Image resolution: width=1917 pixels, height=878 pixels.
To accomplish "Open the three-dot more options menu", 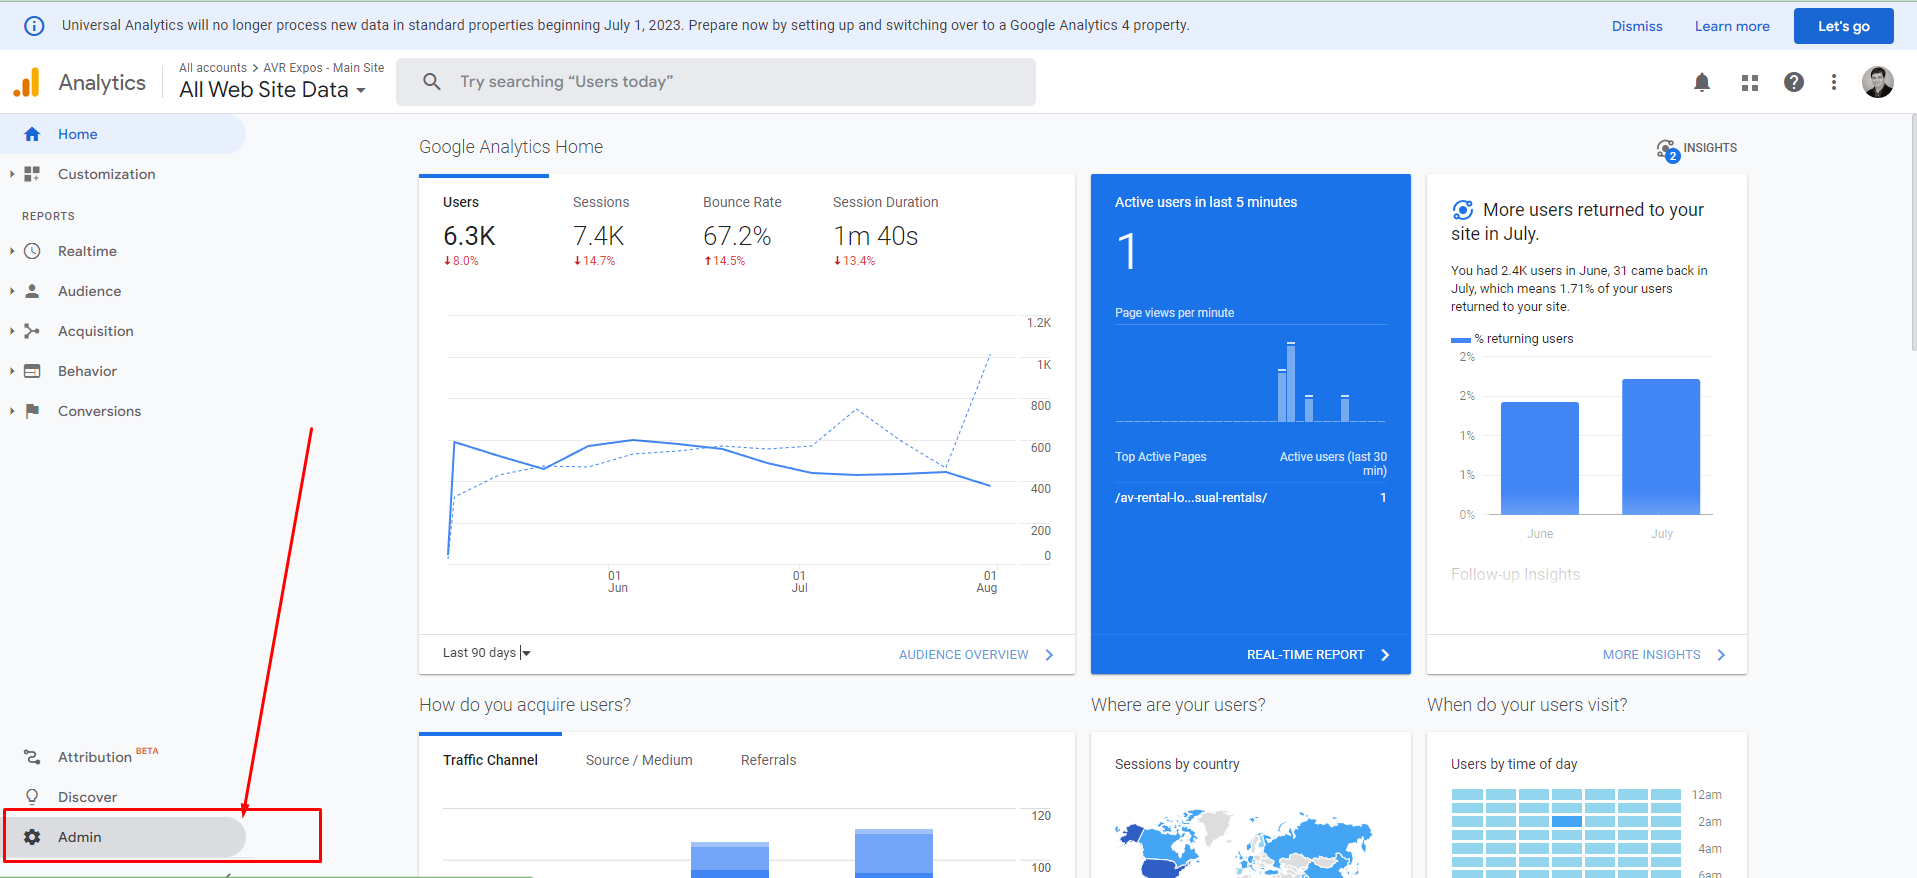I will (x=1834, y=82).
